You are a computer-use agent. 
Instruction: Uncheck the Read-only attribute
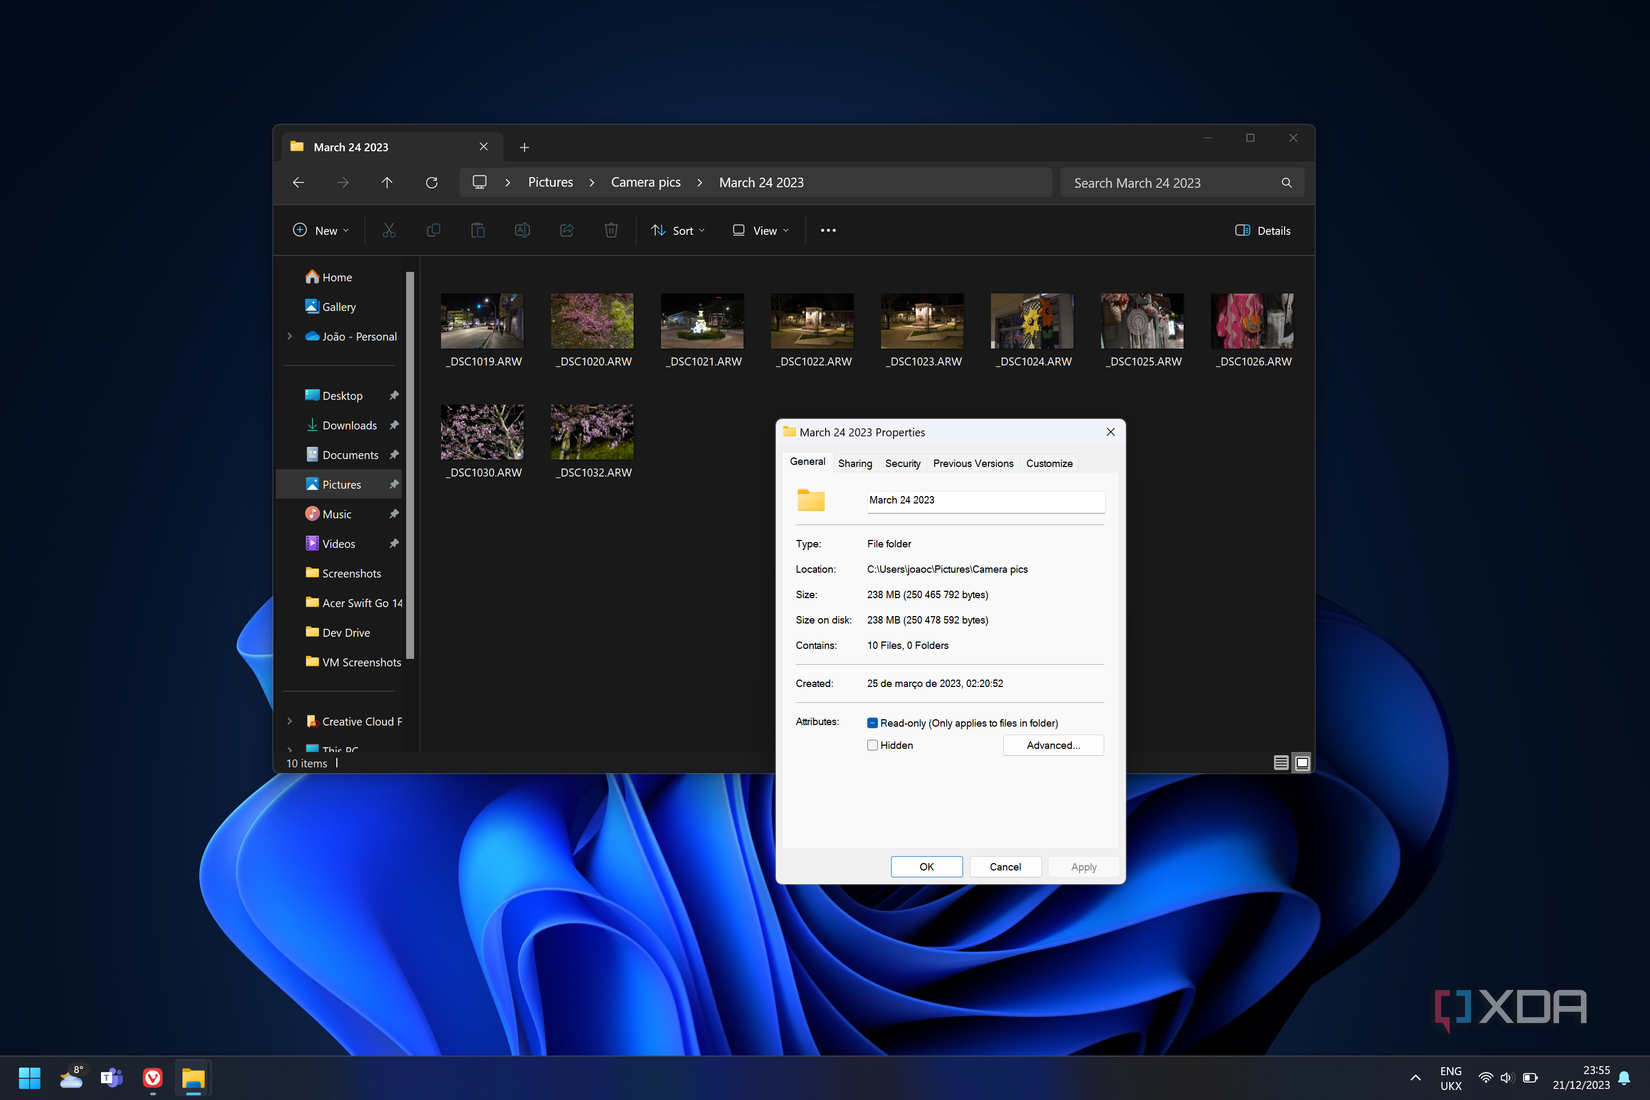(872, 722)
